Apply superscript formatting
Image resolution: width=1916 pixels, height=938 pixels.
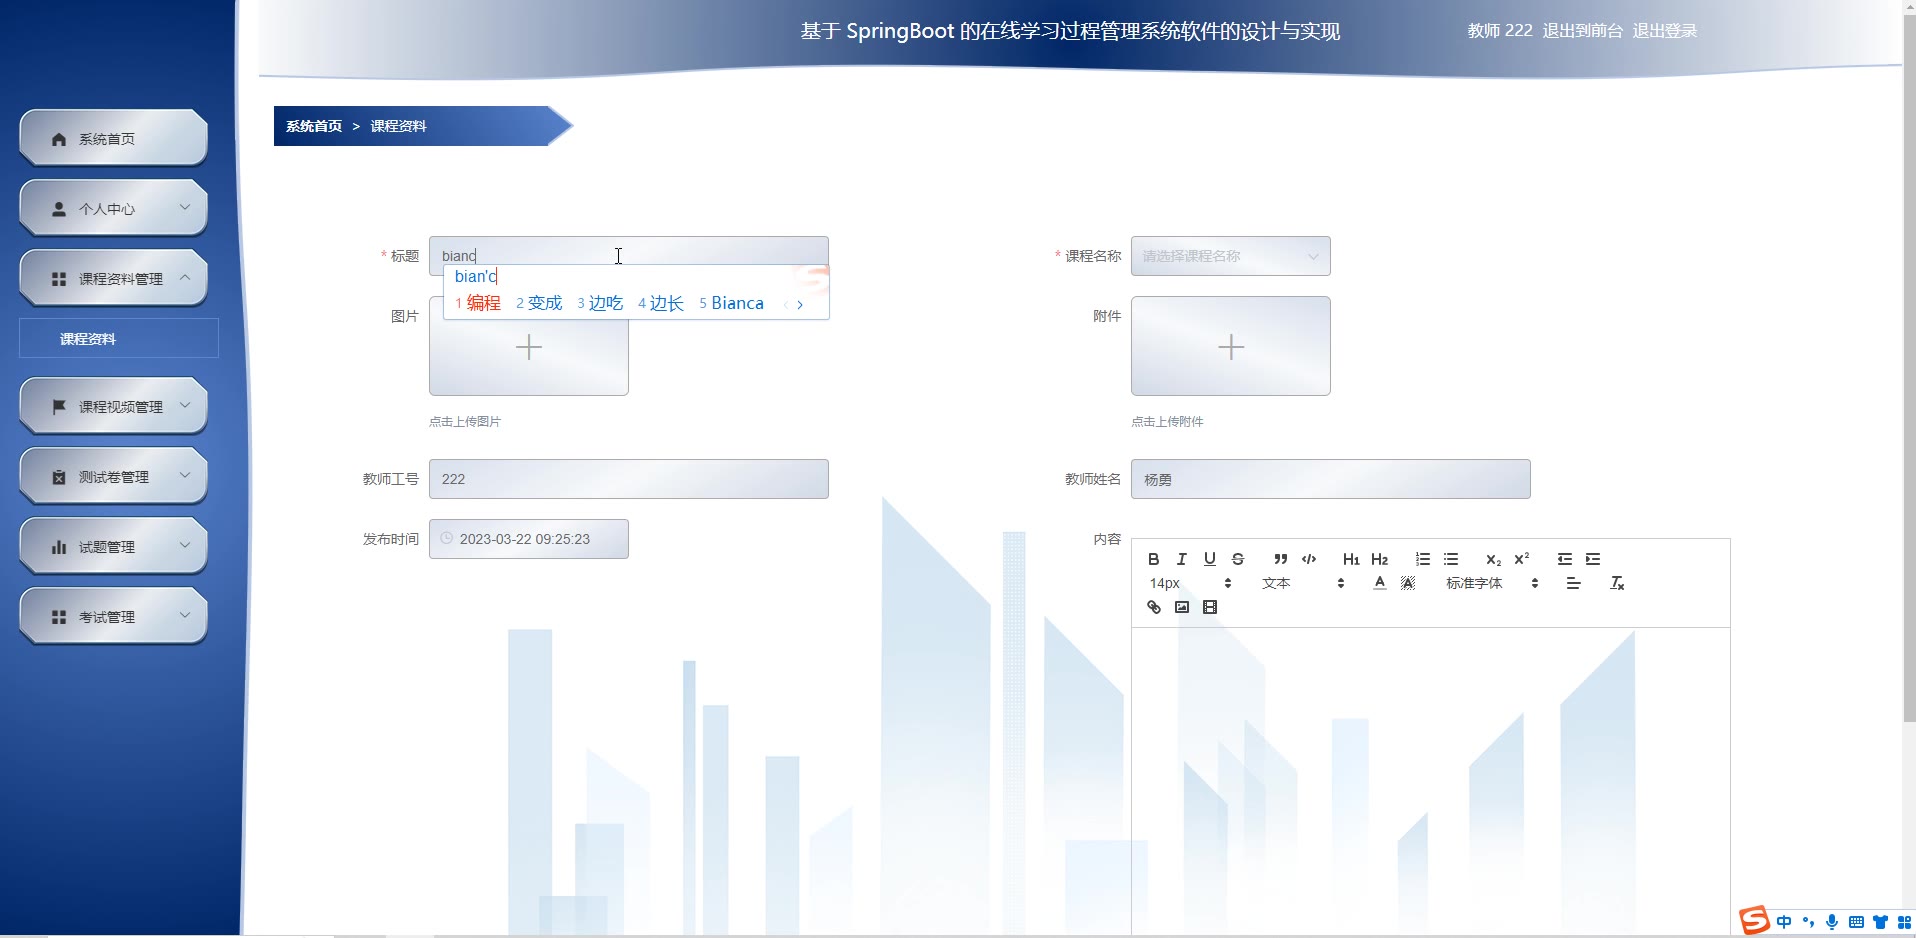(x=1521, y=559)
